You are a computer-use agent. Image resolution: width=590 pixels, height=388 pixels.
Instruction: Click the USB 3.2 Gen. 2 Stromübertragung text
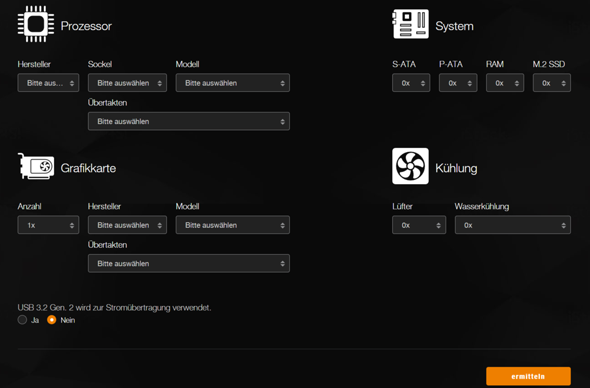[114, 308]
